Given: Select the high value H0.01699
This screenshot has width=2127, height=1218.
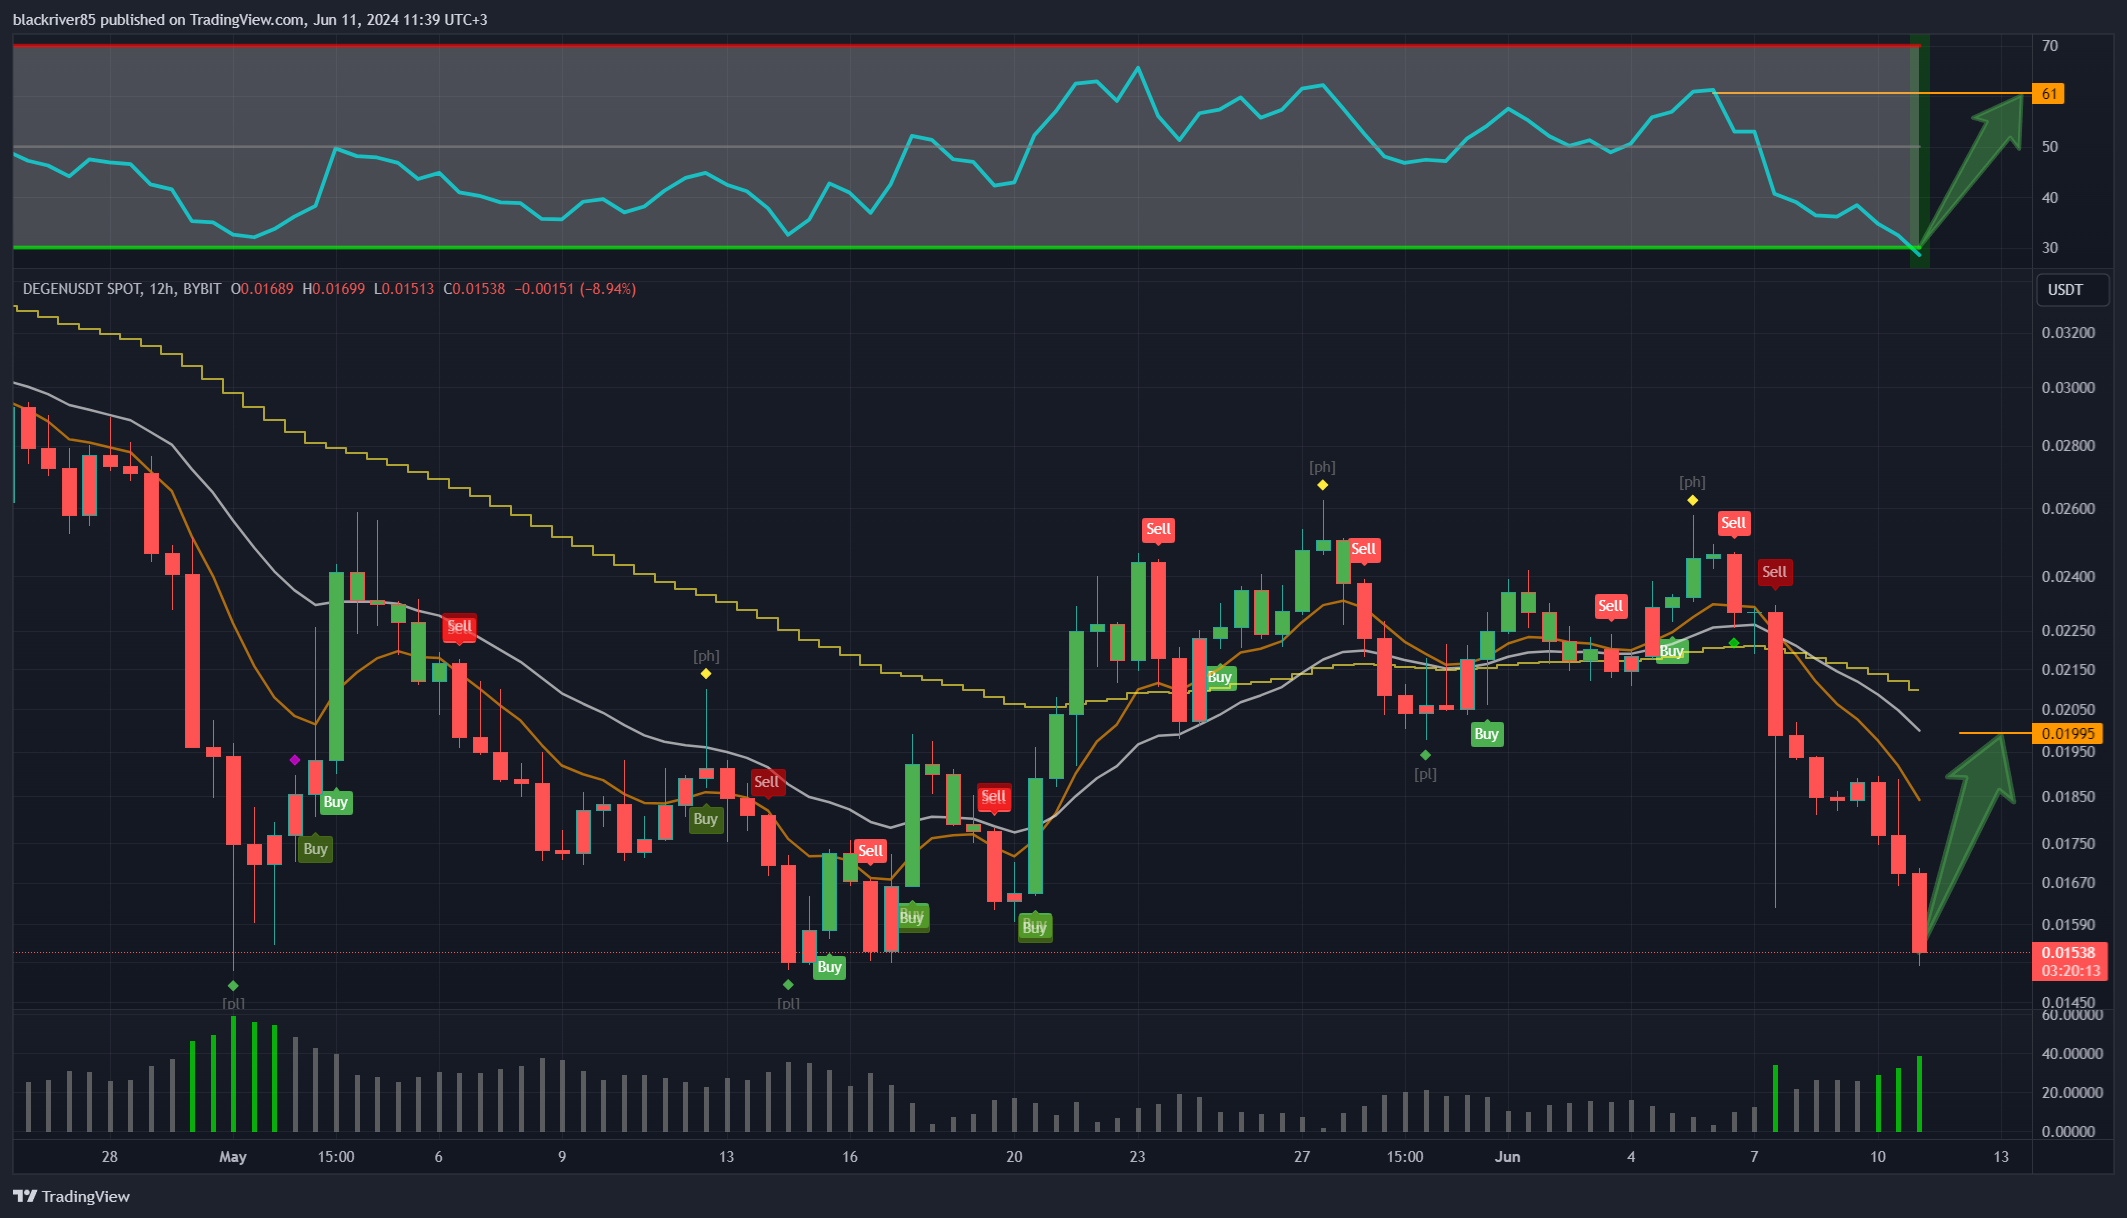Looking at the screenshot, I should (x=333, y=289).
